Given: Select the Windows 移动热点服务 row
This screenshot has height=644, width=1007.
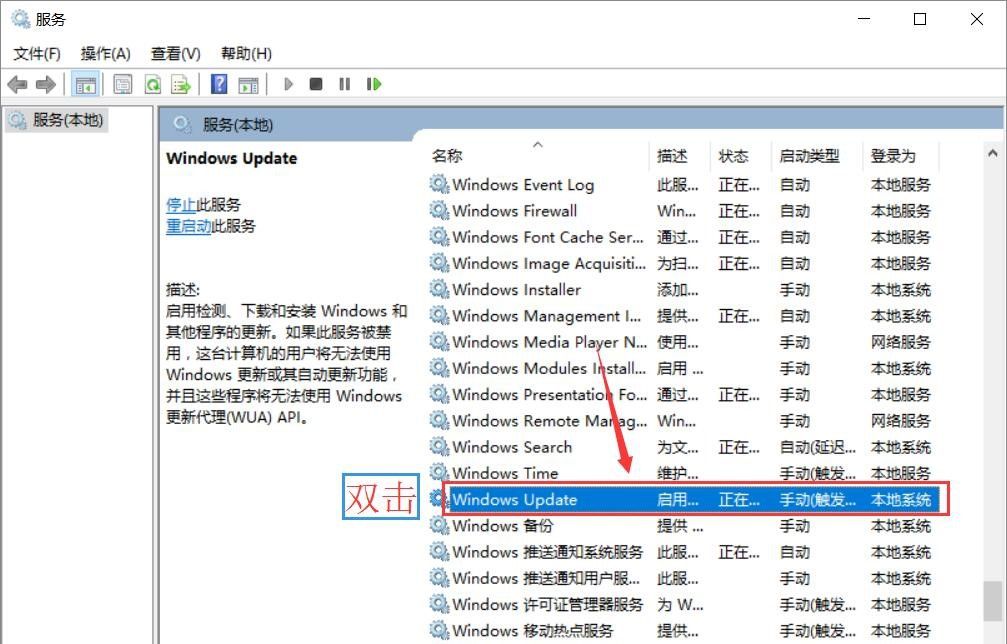Looking at the screenshot, I should [x=684, y=631].
